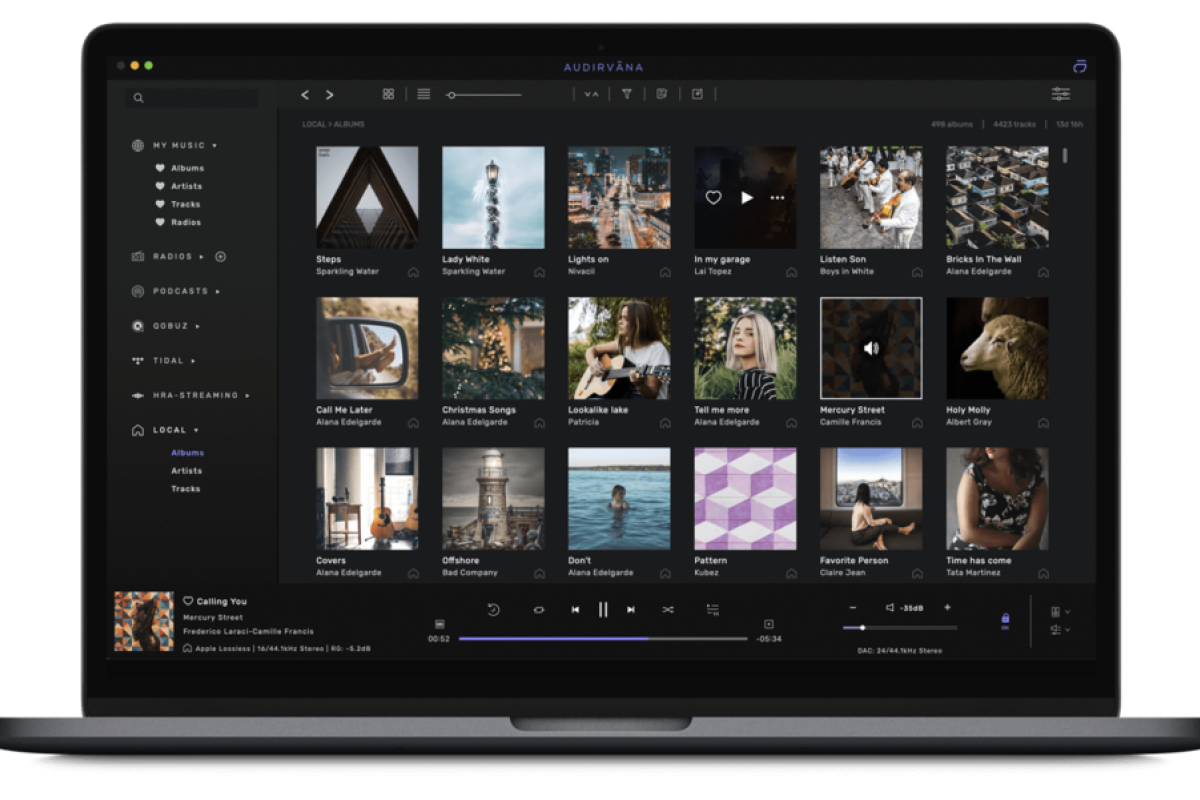Go back using the back arrow

[305, 95]
